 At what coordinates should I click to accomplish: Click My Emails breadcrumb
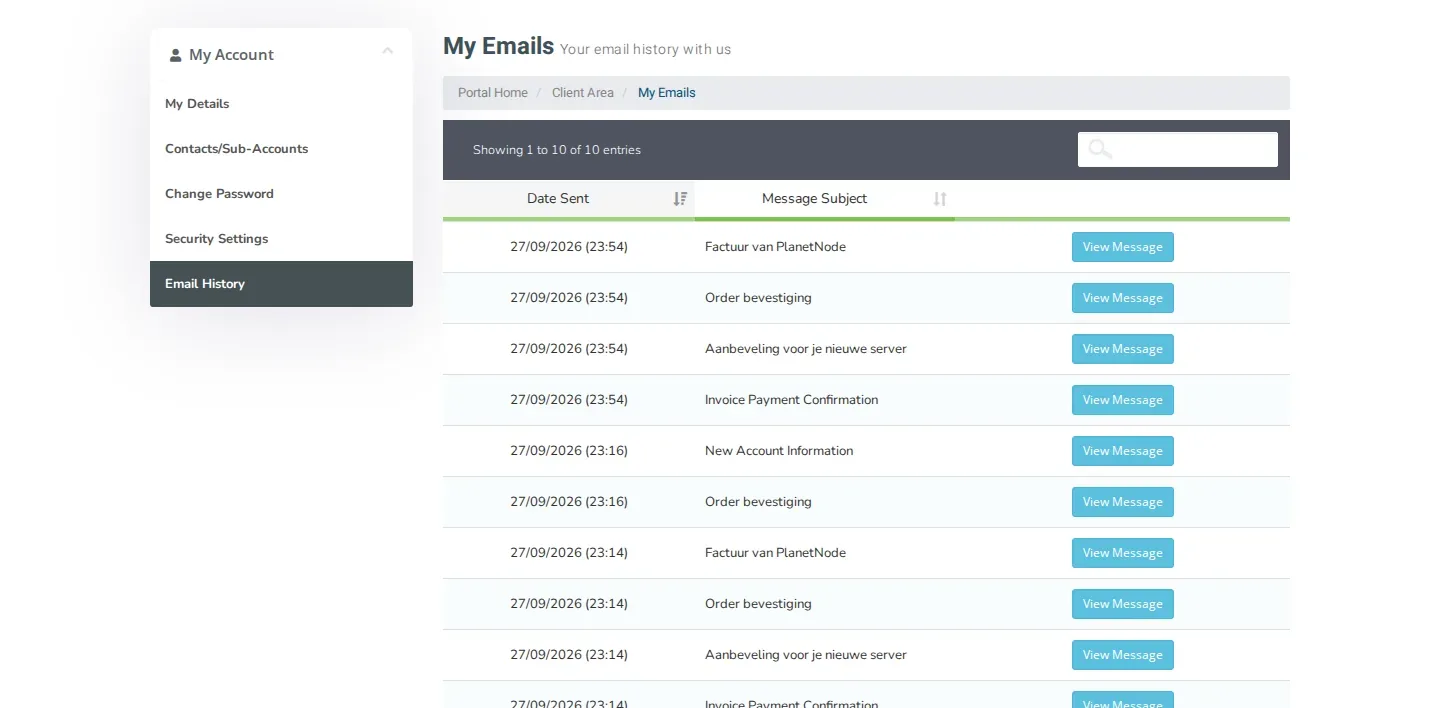667,93
